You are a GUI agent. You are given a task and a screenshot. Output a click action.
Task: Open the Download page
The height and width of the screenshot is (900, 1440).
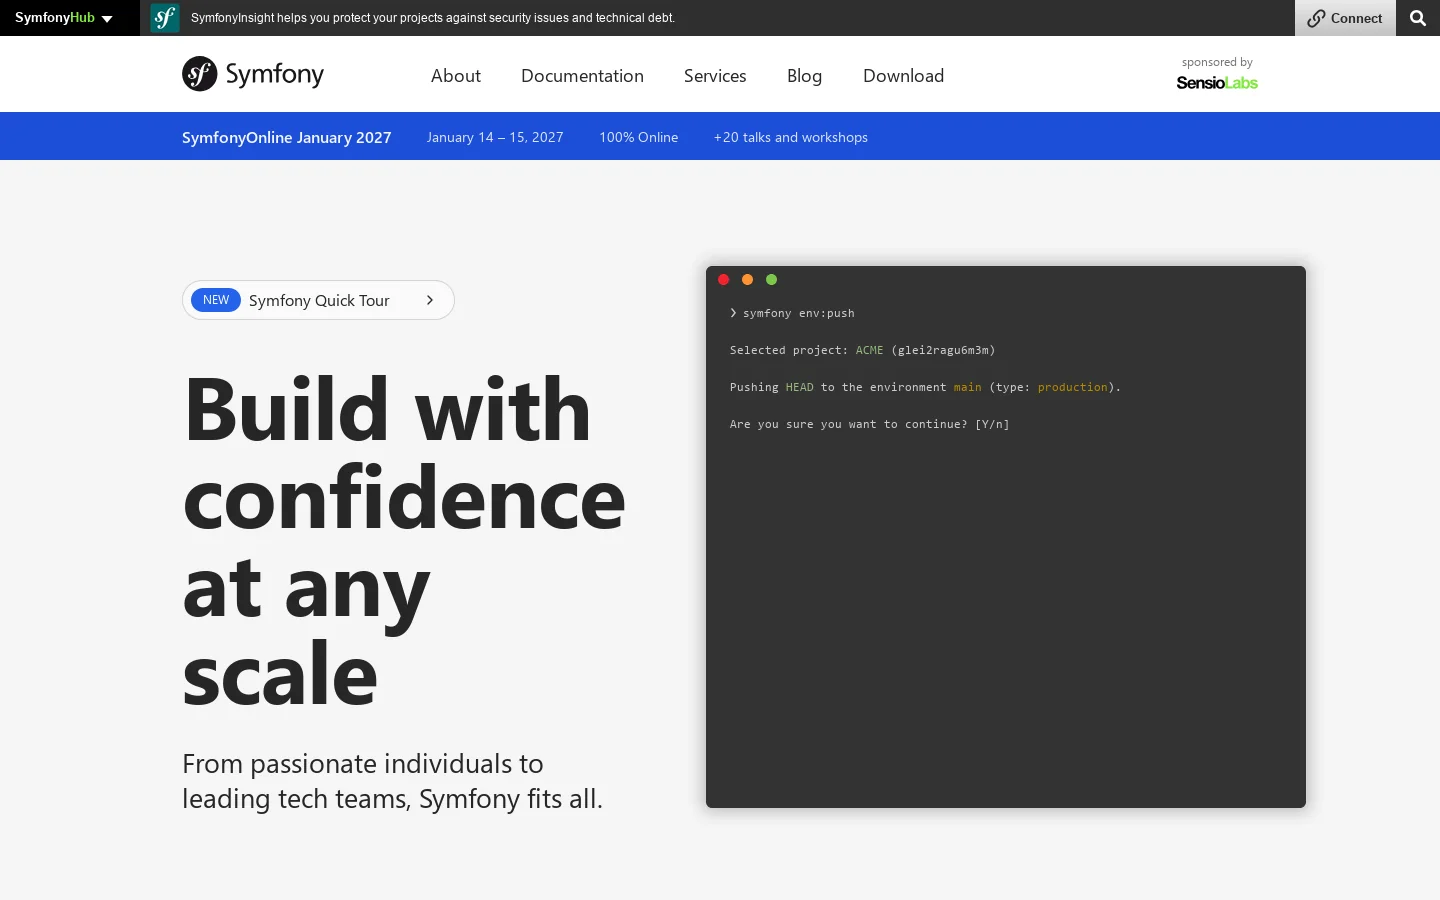(903, 76)
